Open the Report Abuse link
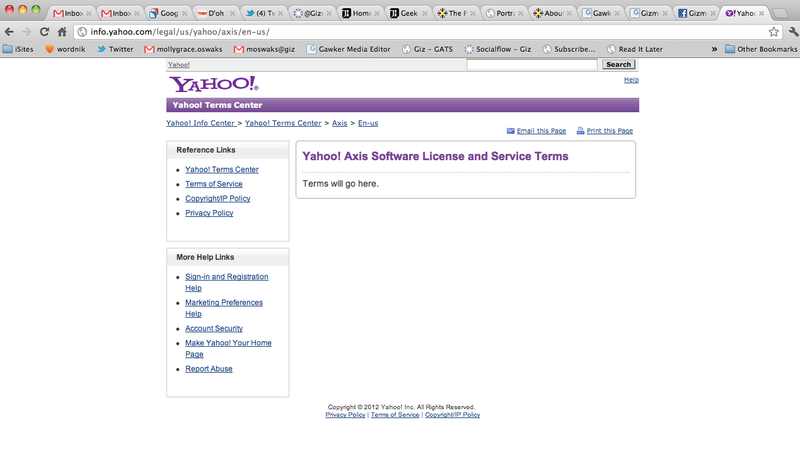 click(208, 369)
